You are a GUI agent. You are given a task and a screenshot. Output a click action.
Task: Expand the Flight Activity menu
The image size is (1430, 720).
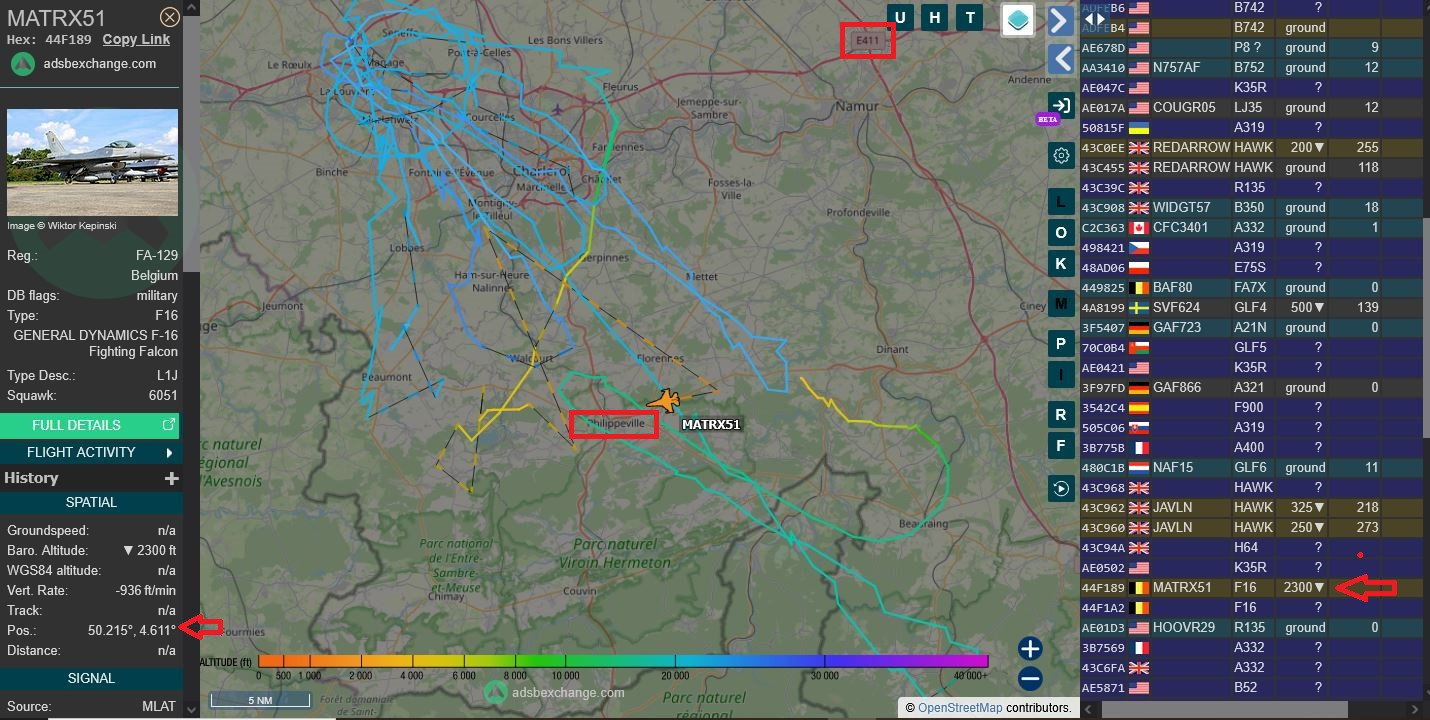pyautogui.click(x=91, y=452)
